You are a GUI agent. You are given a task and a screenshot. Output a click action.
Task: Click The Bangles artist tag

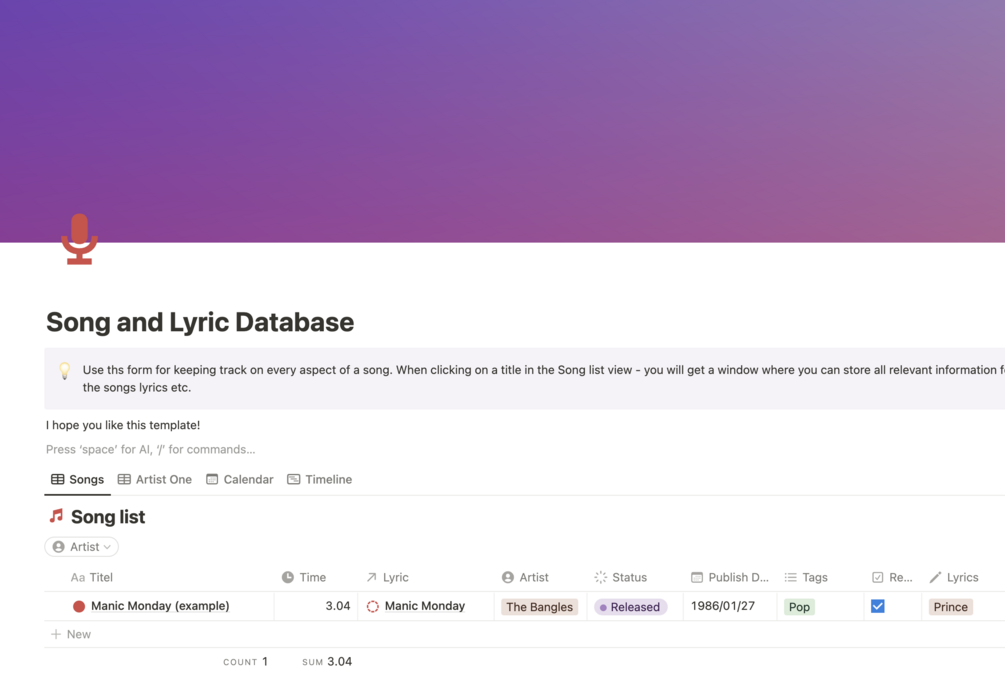tap(539, 607)
